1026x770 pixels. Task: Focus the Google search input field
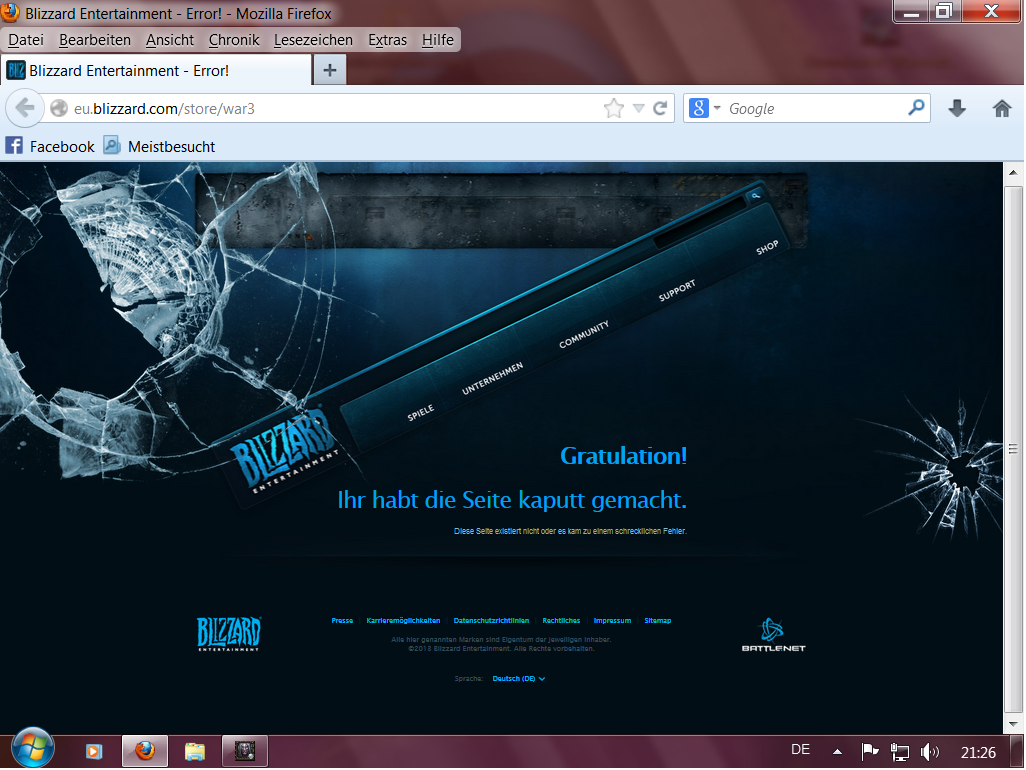coord(815,109)
